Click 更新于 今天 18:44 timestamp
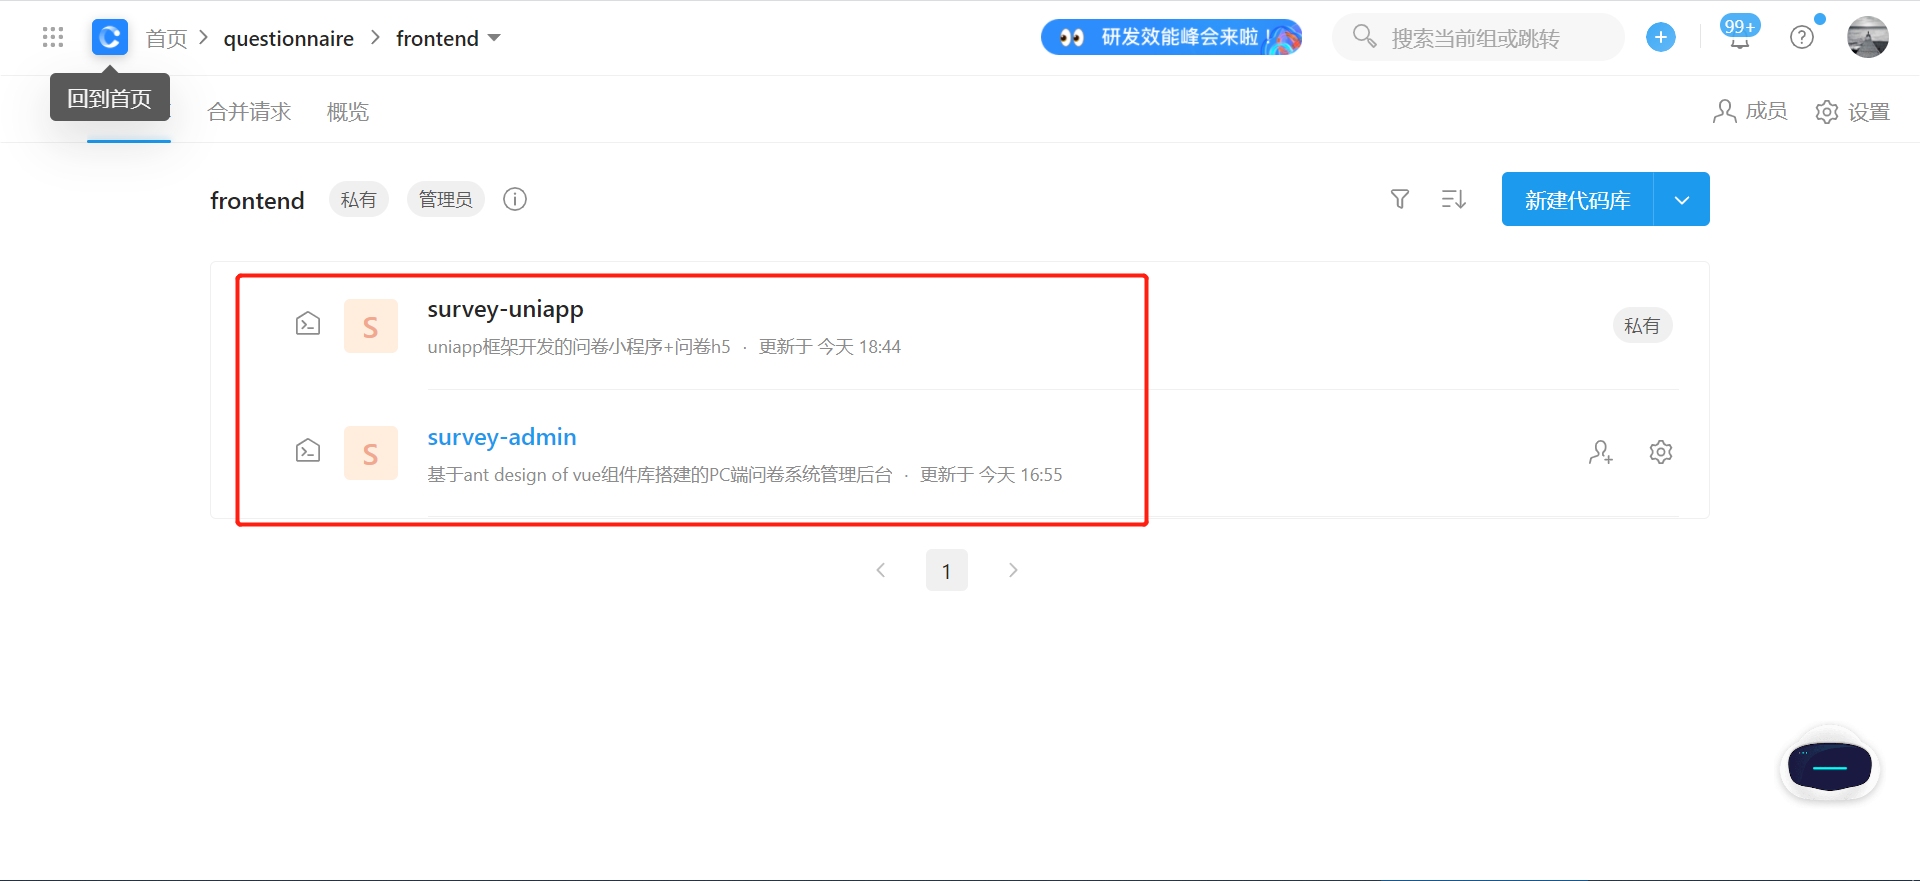Image resolution: width=1920 pixels, height=881 pixels. coord(830,347)
